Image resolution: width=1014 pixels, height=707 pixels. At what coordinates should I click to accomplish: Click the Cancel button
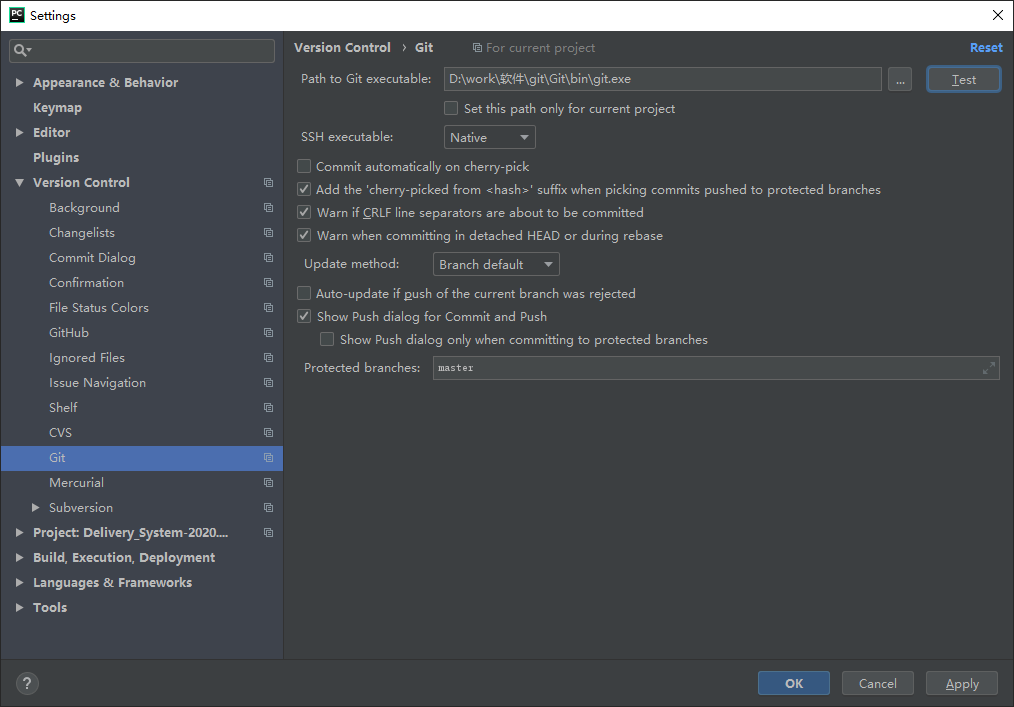(878, 683)
